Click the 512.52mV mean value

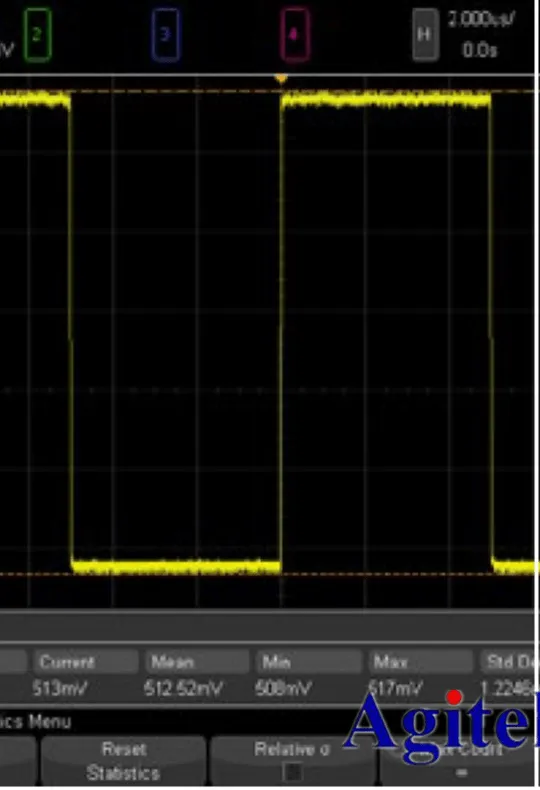(x=183, y=688)
